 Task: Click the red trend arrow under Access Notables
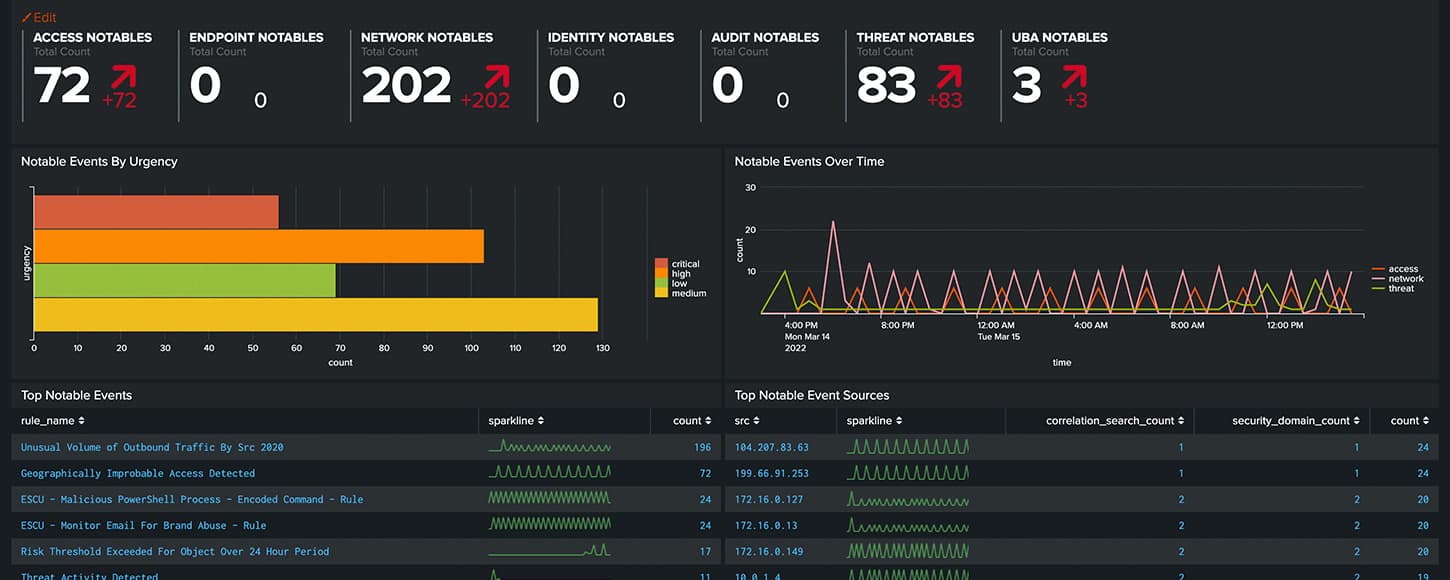tap(122, 77)
